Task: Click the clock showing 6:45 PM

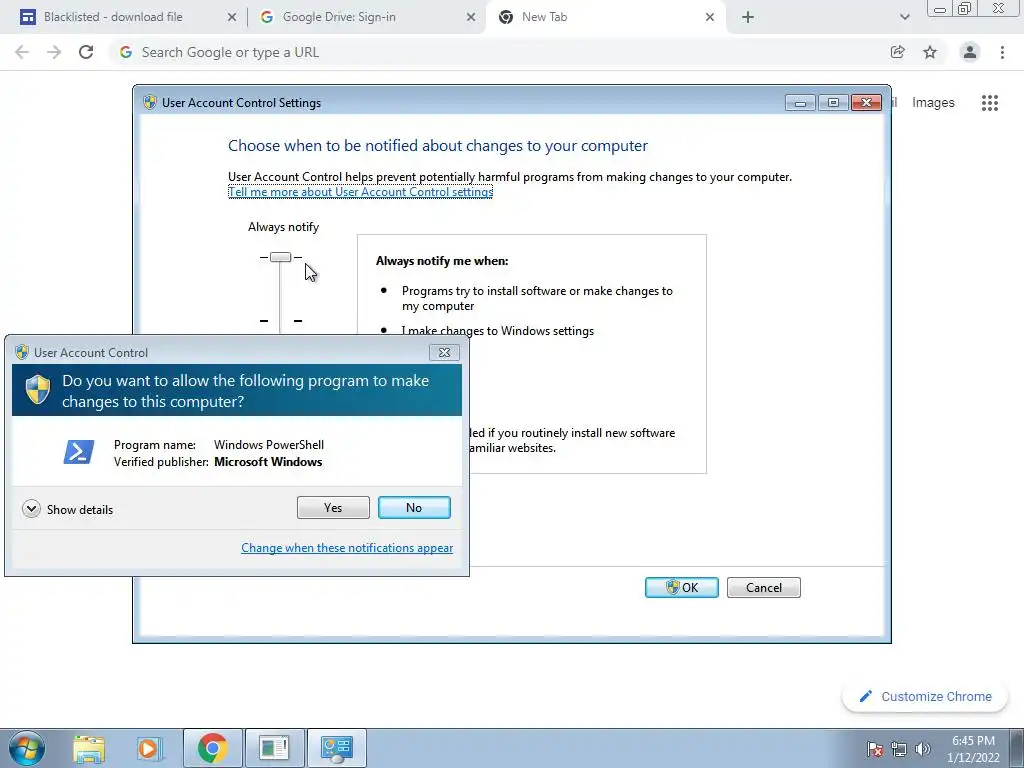Action: click(973, 749)
